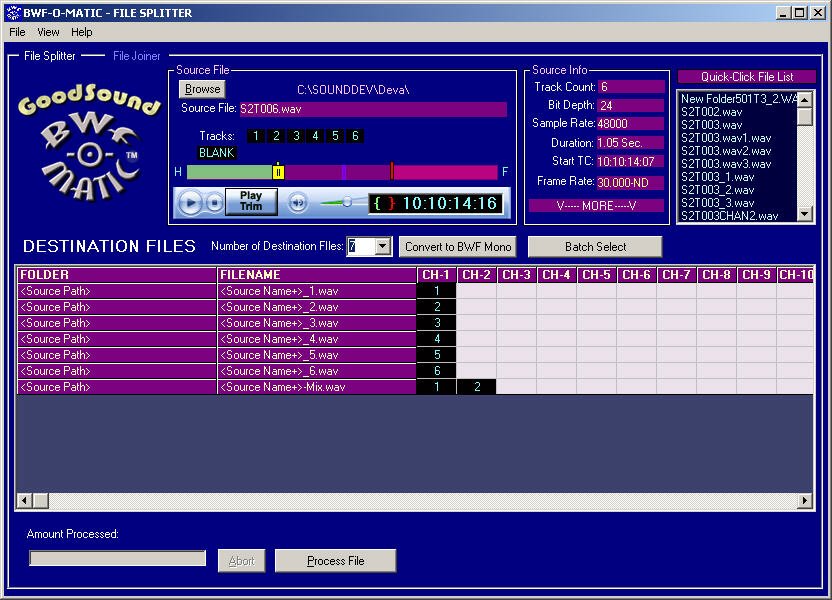Toggle source track 1
Viewport: 832px width, 600px height.
(x=256, y=136)
